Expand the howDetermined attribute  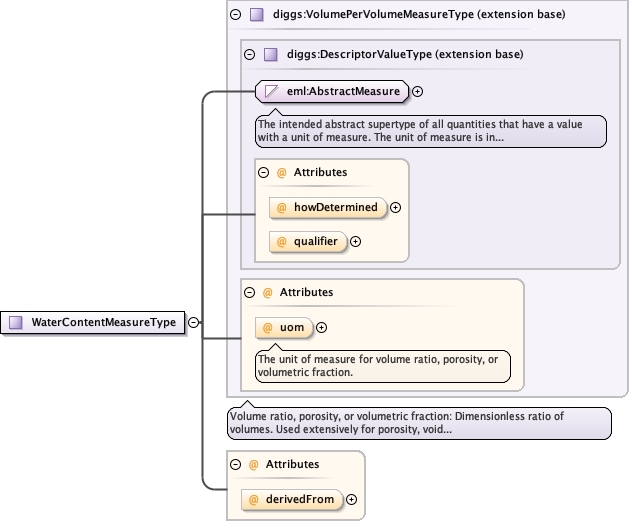(x=395, y=208)
